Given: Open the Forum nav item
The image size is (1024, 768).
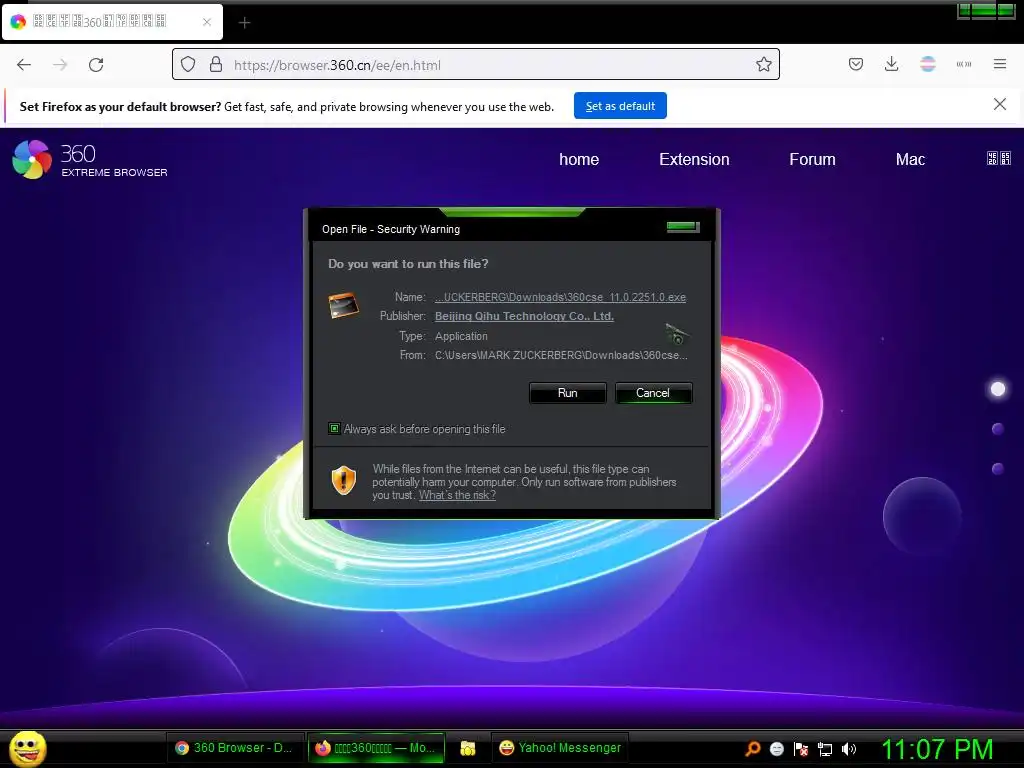Looking at the screenshot, I should pos(812,159).
